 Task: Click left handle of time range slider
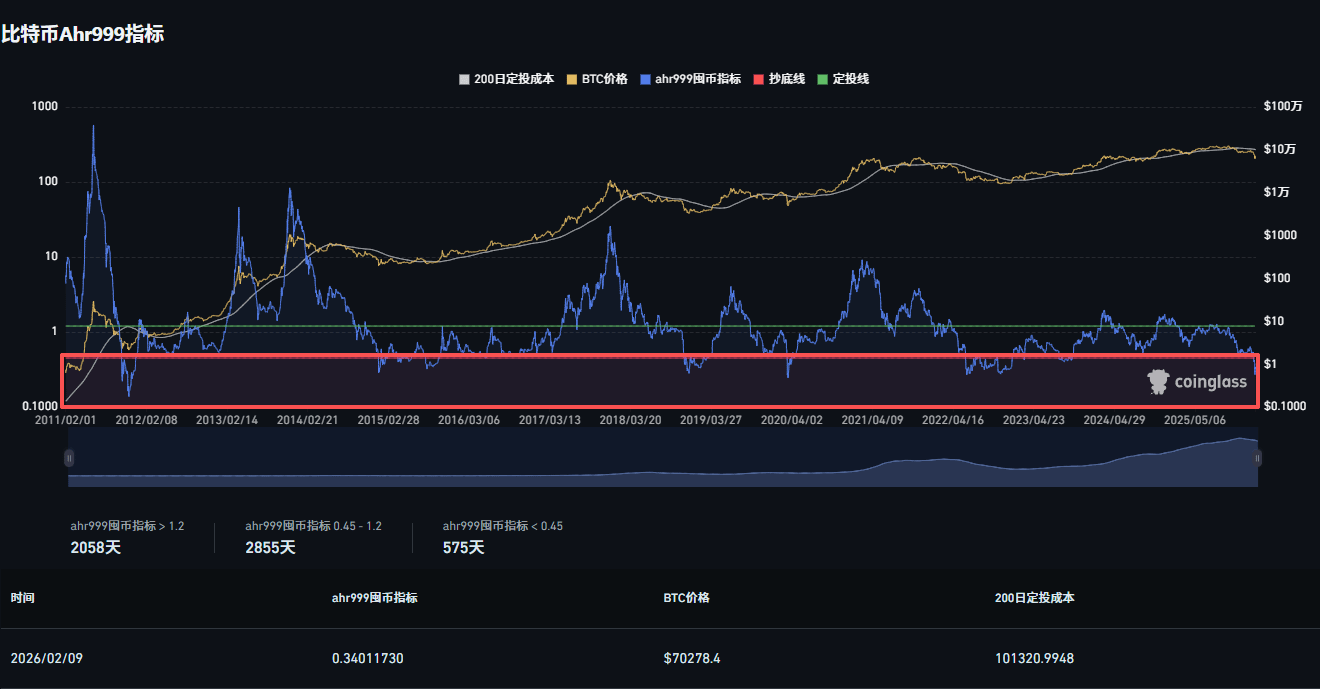point(69,458)
